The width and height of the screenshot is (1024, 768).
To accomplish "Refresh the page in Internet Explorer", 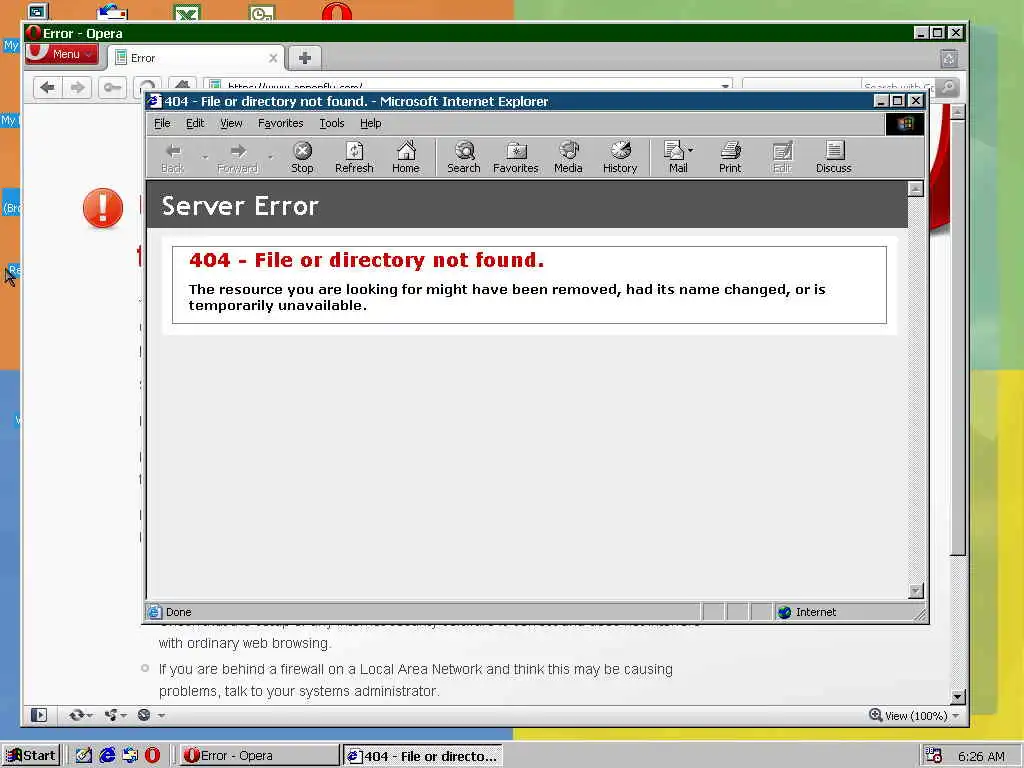I will (x=354, y=157).
